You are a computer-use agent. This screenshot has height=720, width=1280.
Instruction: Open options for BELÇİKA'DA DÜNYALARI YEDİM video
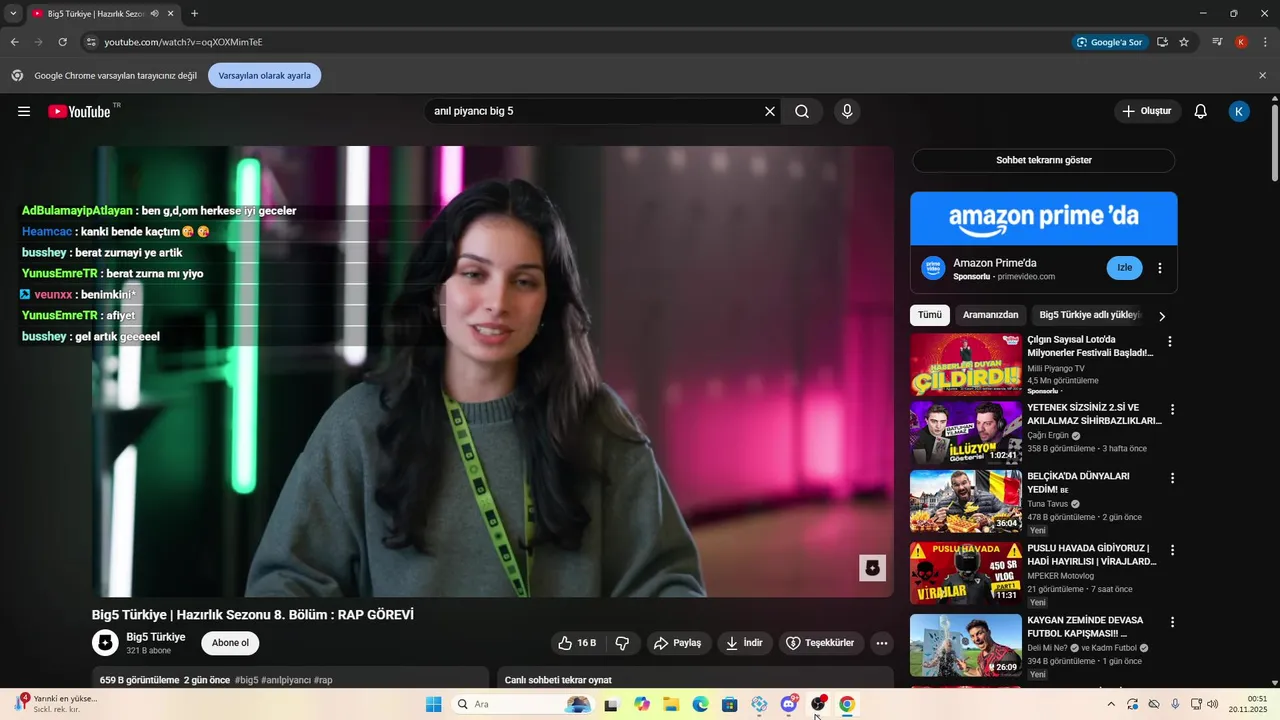pos(1173,478)
